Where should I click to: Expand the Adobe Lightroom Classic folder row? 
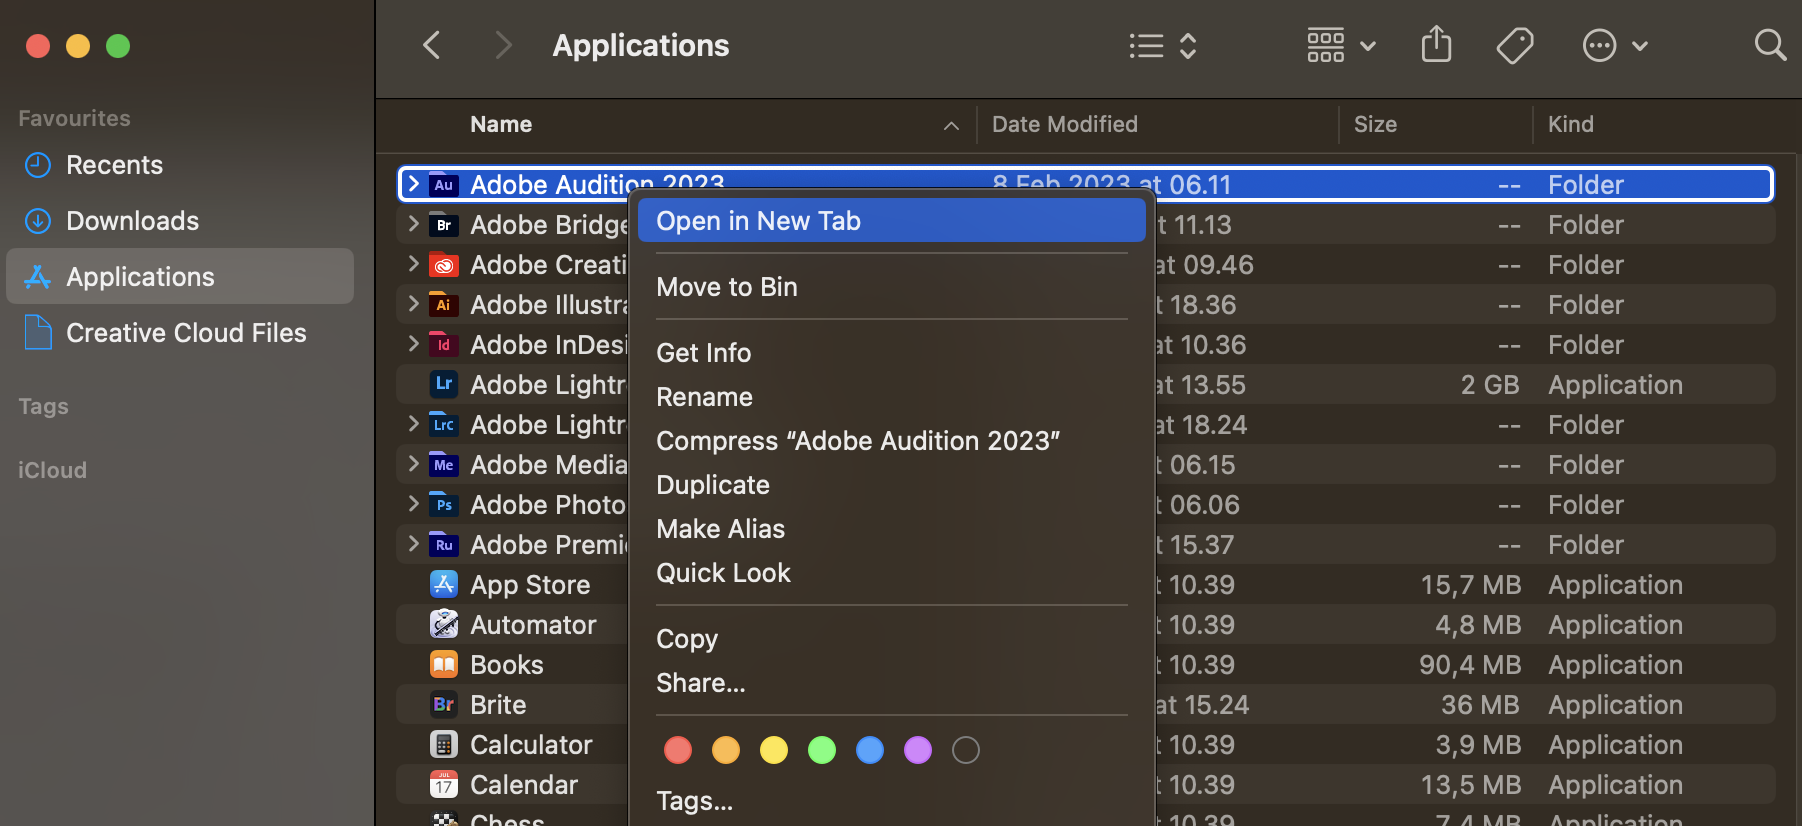coord(413,424)
